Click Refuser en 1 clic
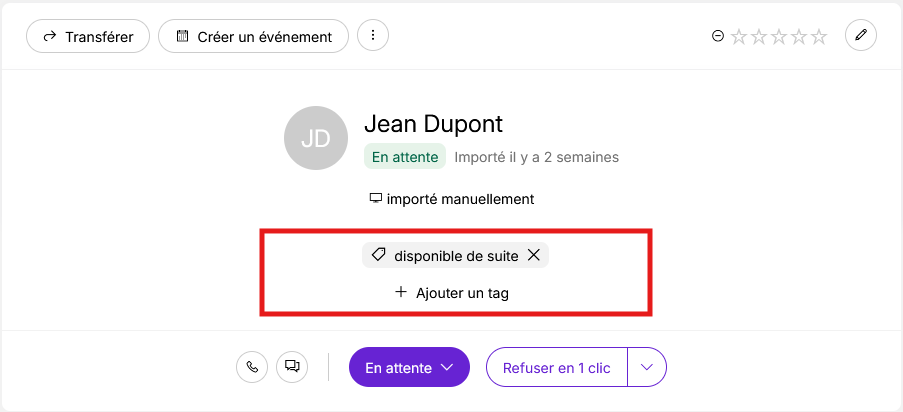The image size is (903, 412). click(556, 367)
